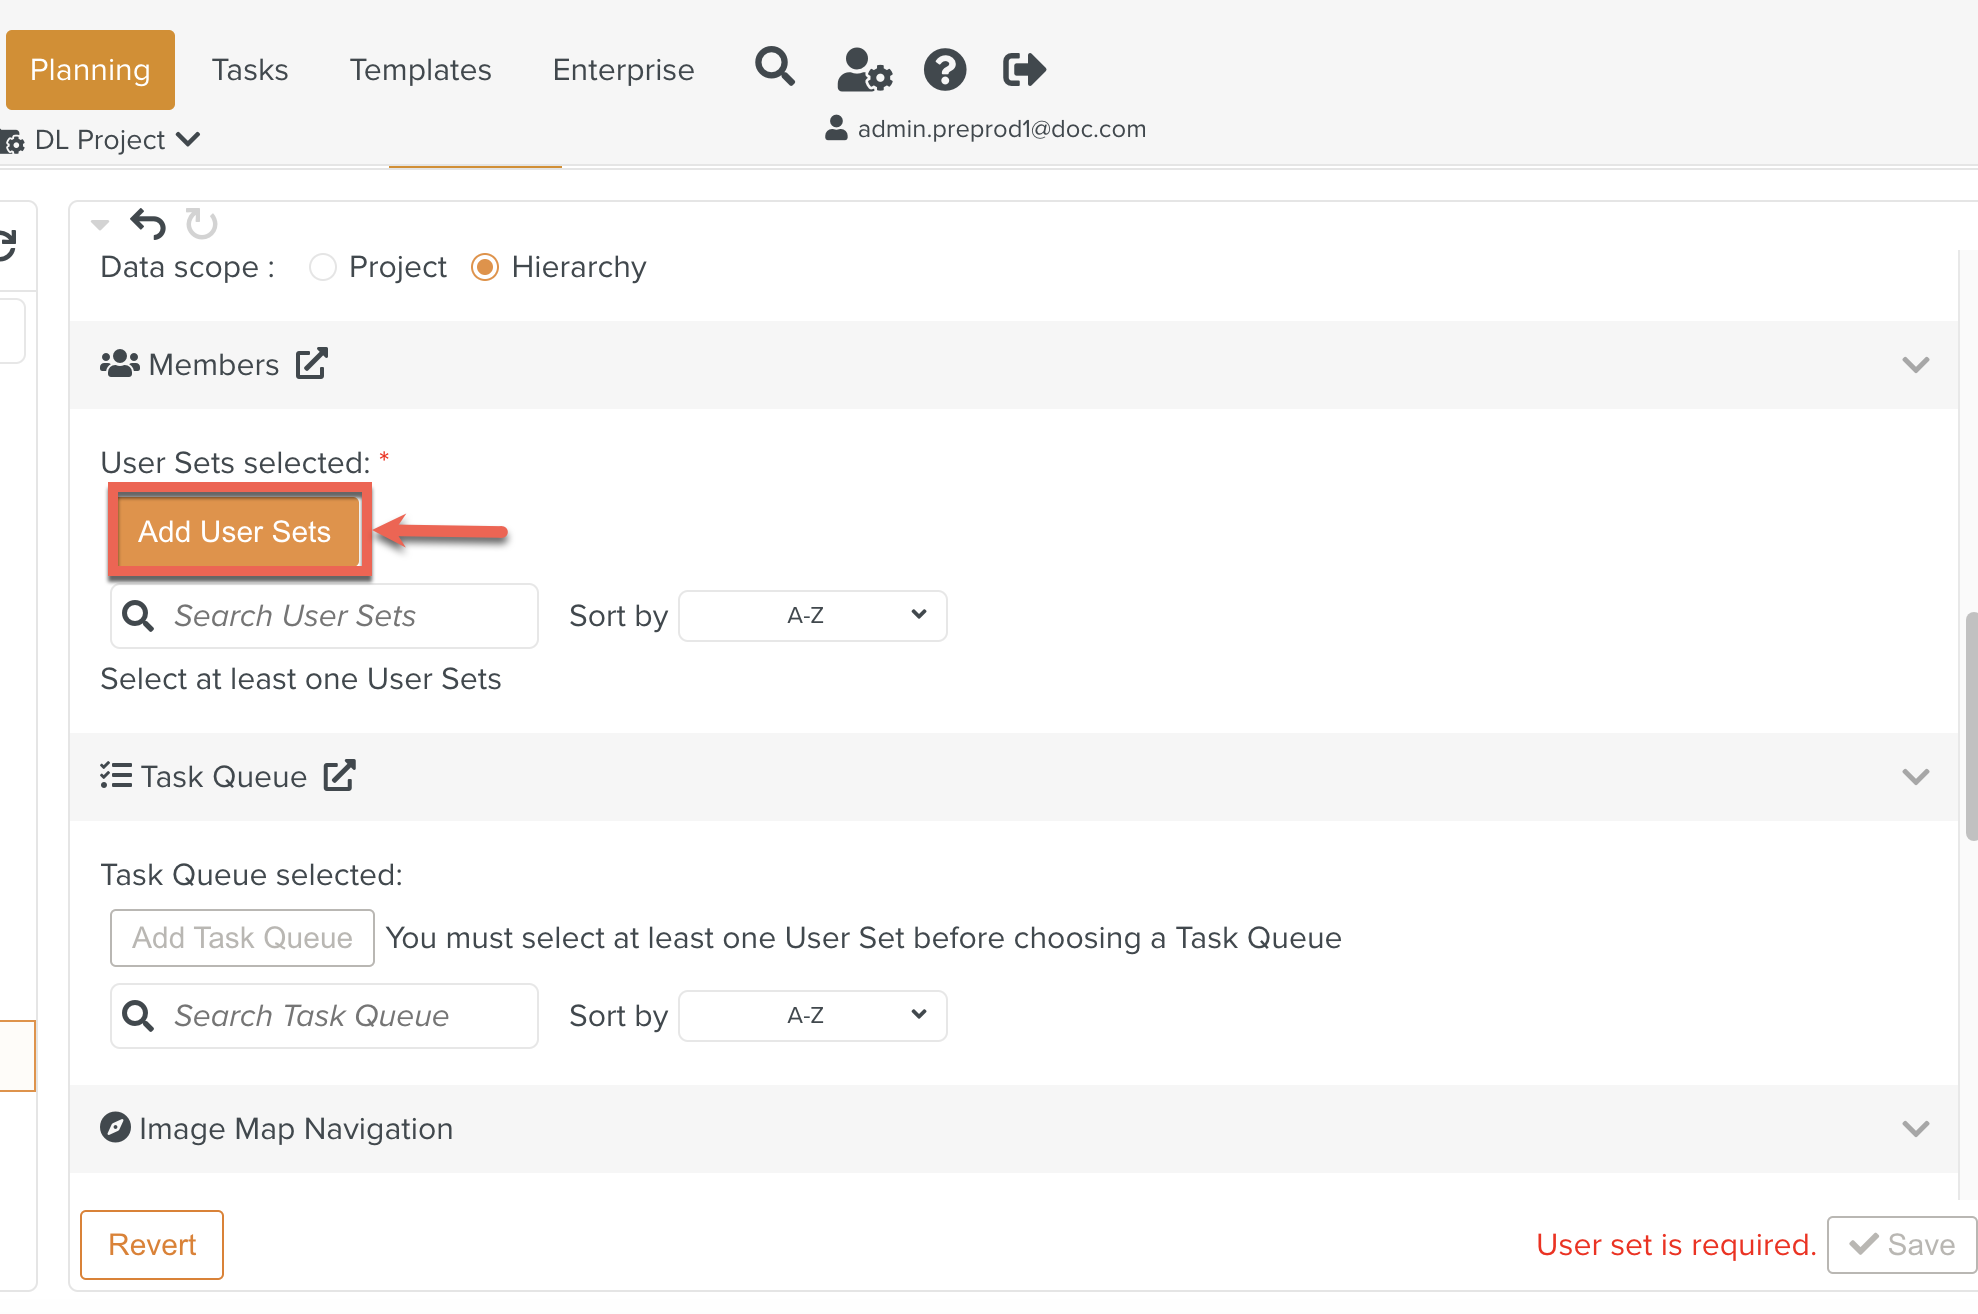Click the undo arrow icon
The width and height of the screenshot is (1978, 1314).
click(x=148, y=224)
